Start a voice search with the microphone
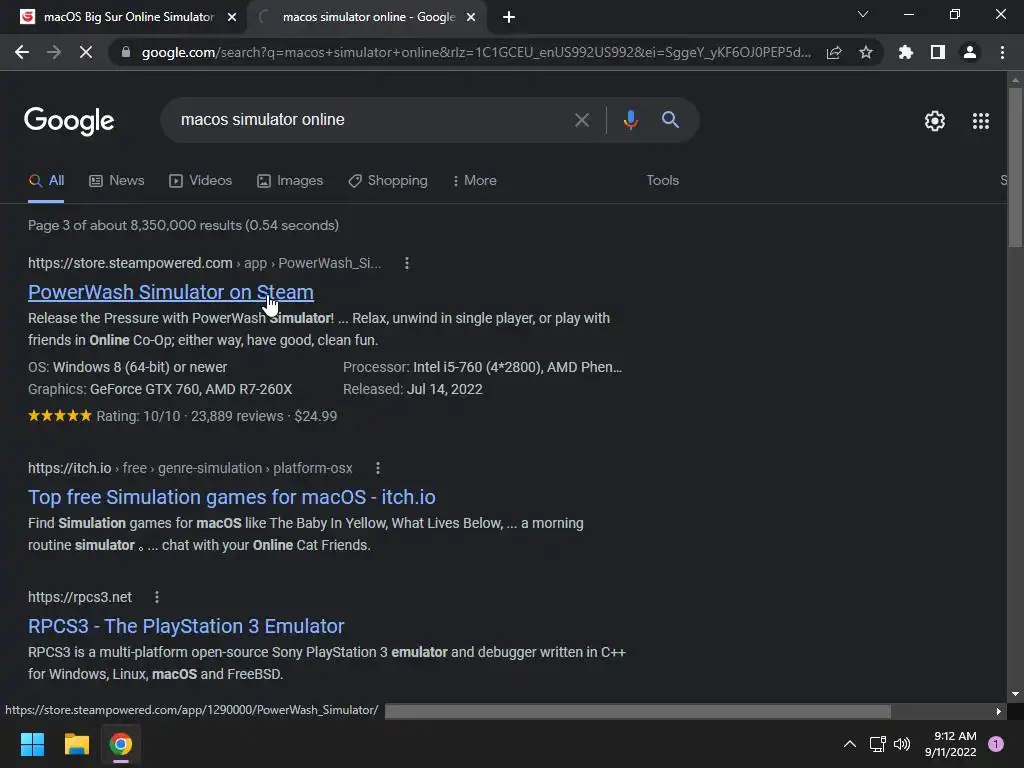This screenshot has width=1024, height=768. click(x=630, y=120)
